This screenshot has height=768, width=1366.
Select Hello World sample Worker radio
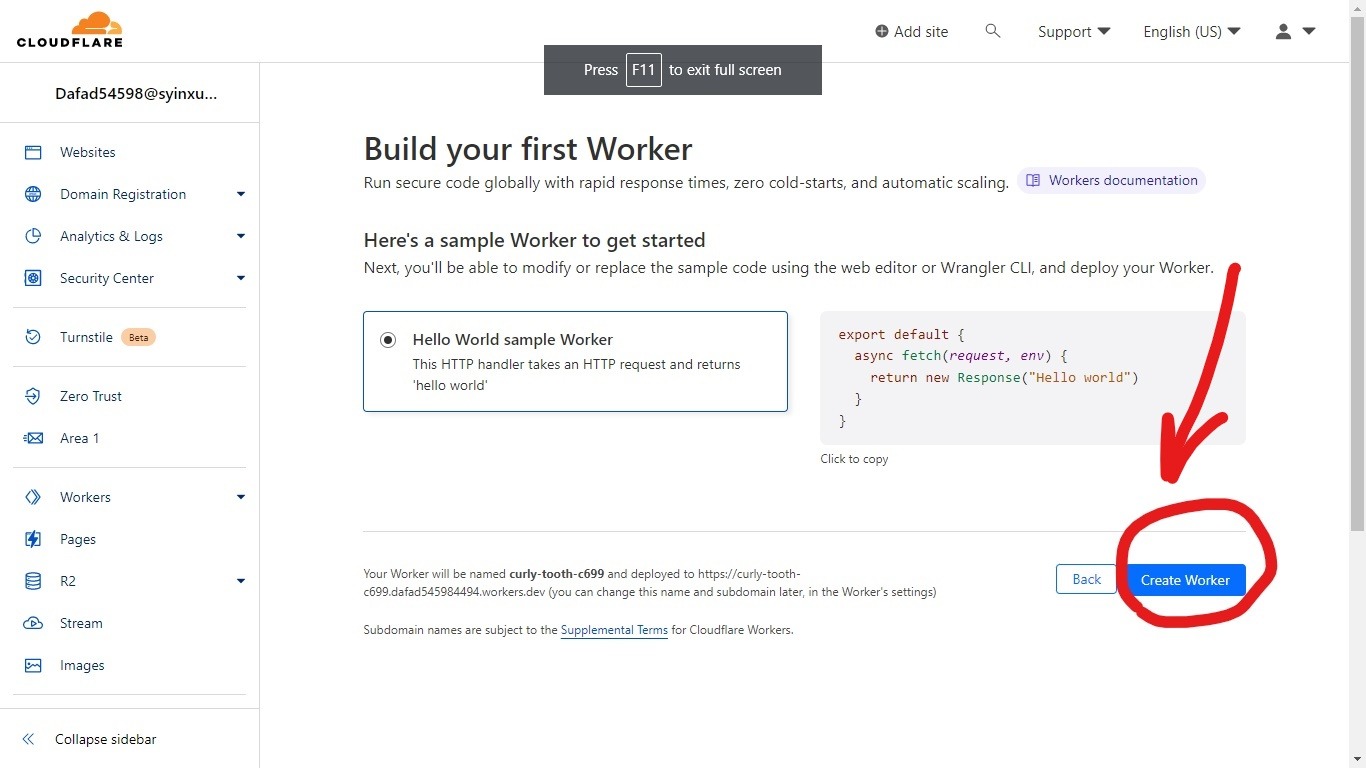[x=388, y=340]
